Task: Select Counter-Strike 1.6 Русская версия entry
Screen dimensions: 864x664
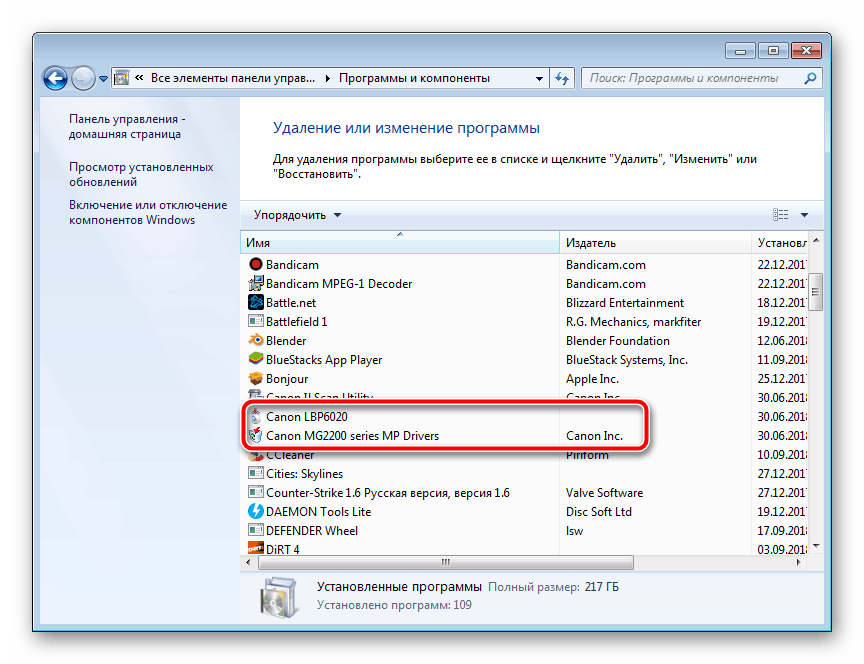Action: 388,493
